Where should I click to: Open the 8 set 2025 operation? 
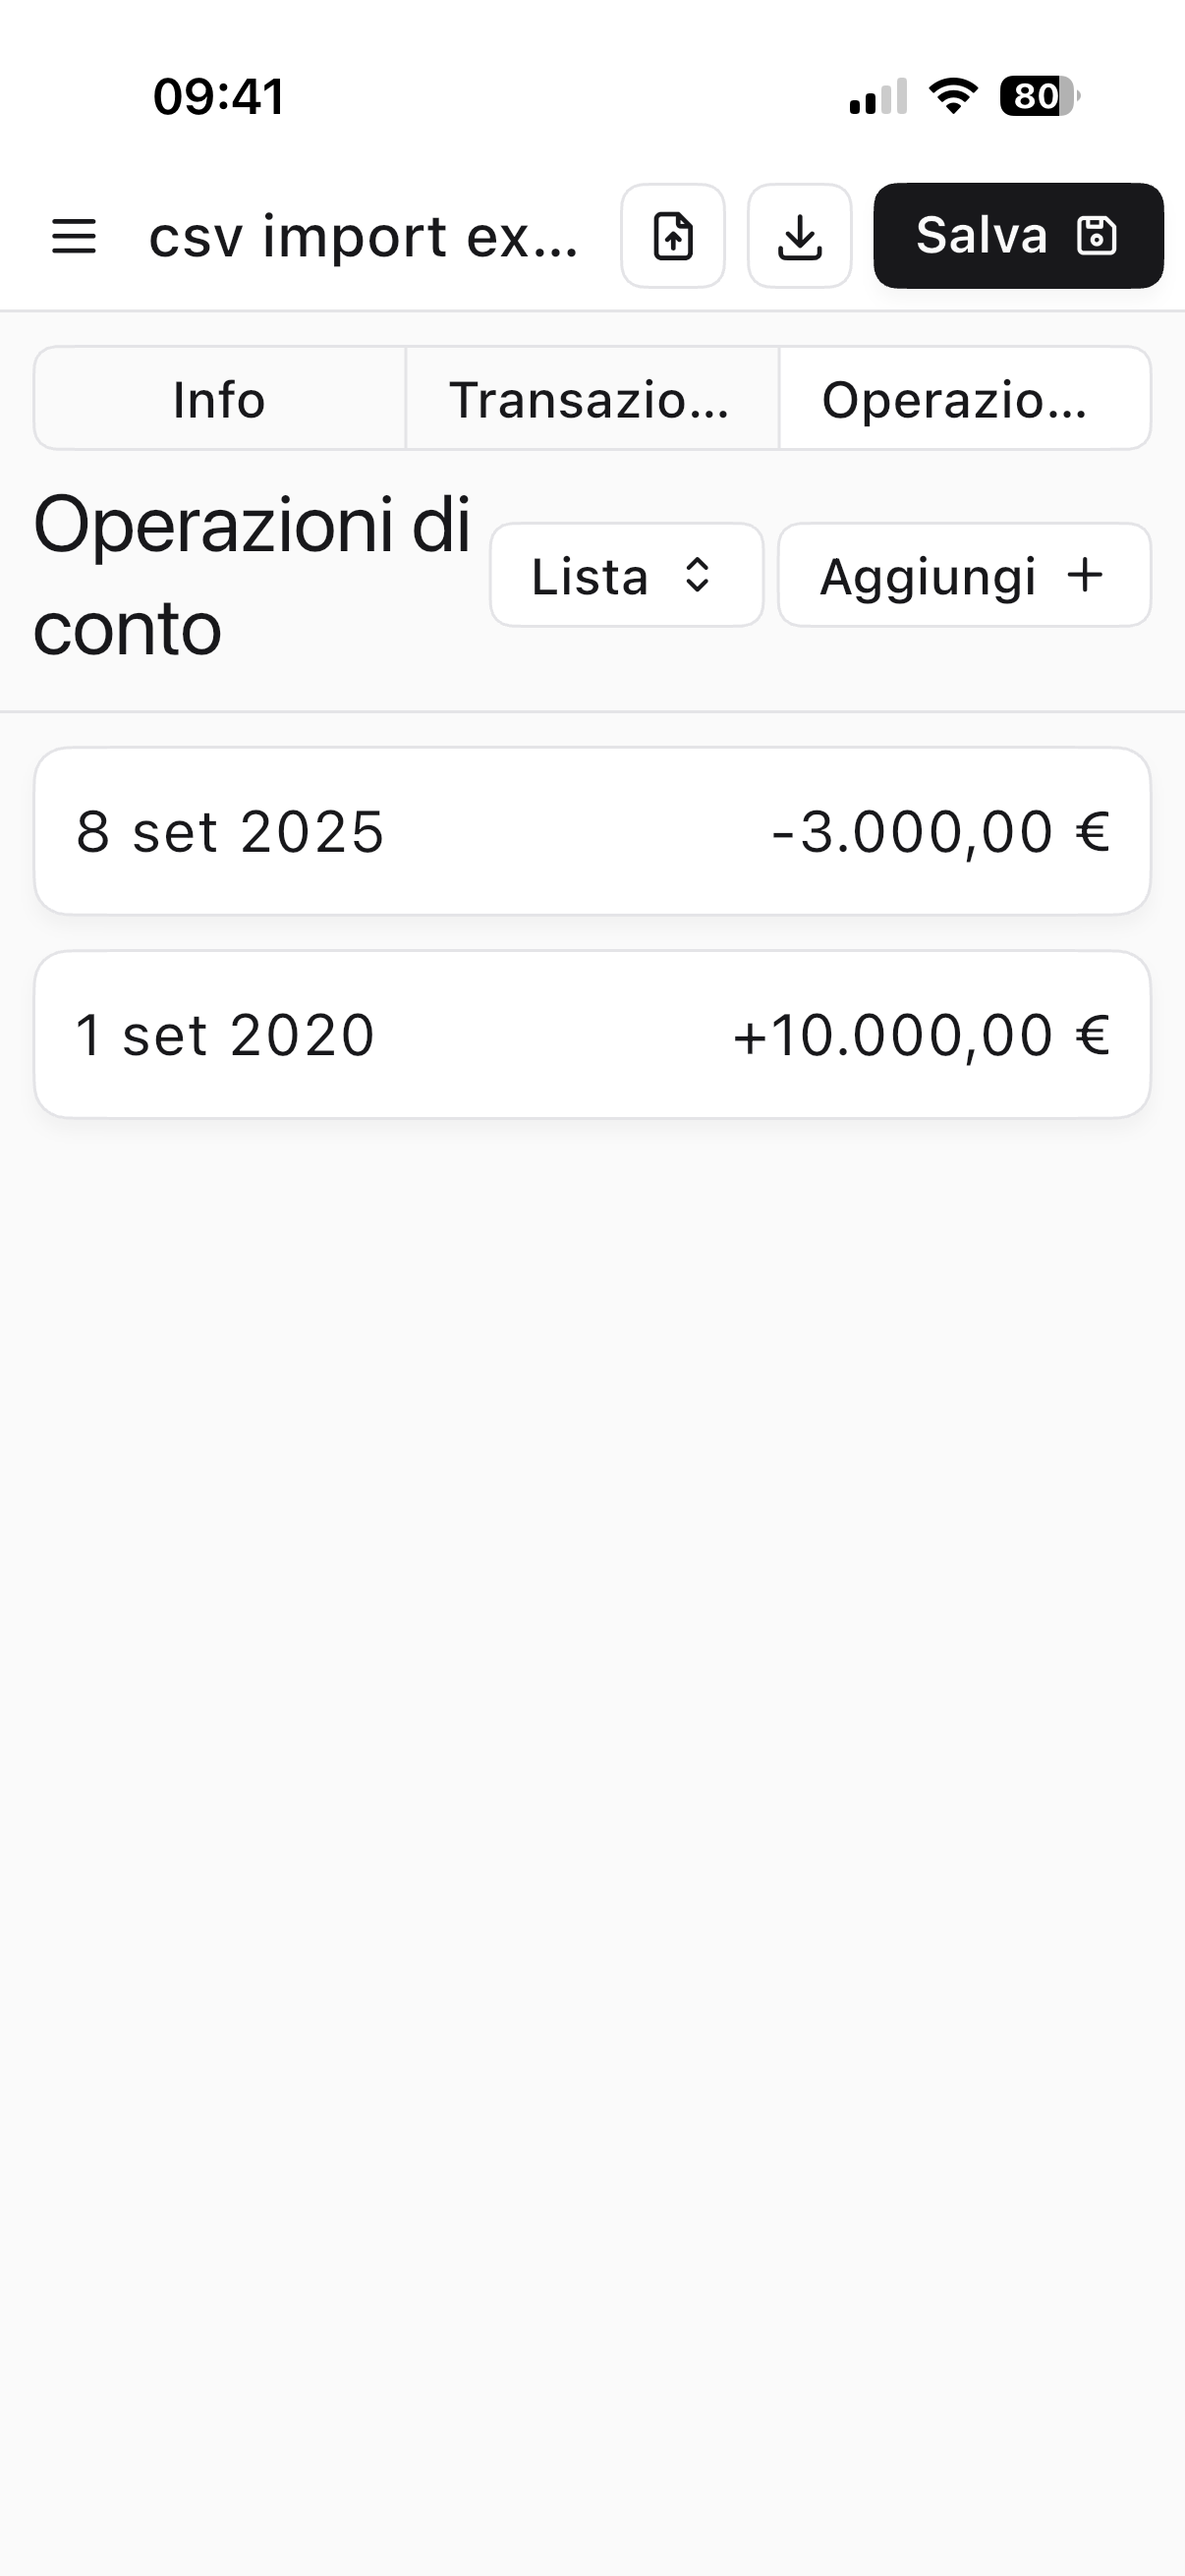point(230,831)
